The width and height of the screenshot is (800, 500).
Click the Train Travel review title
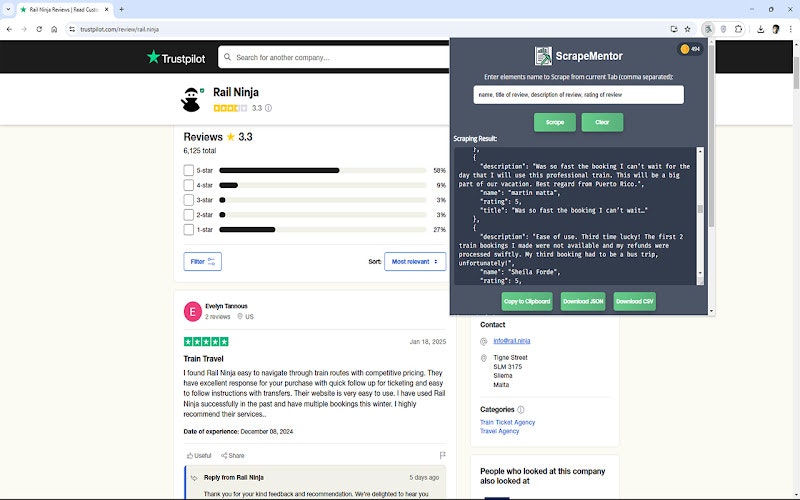coord(204,359)
